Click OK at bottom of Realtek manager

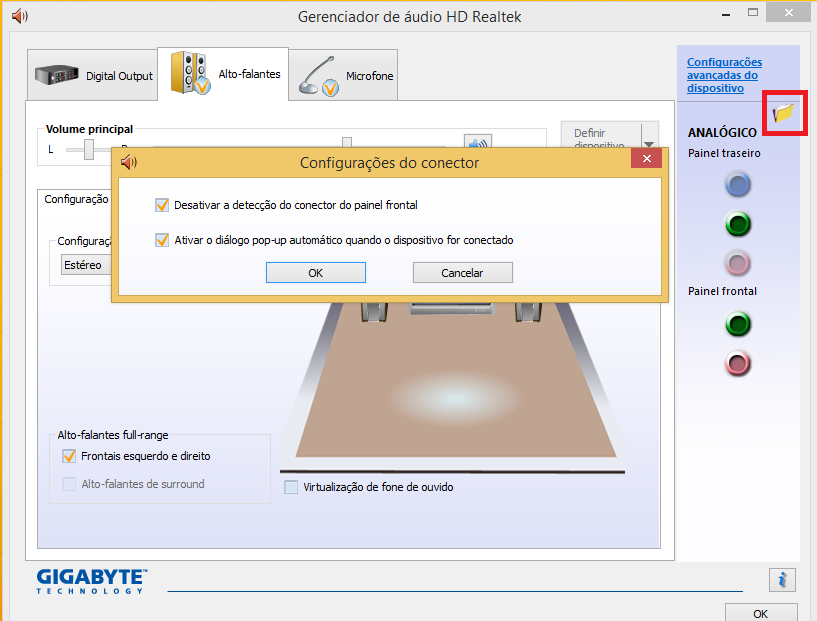pos(761,613)
